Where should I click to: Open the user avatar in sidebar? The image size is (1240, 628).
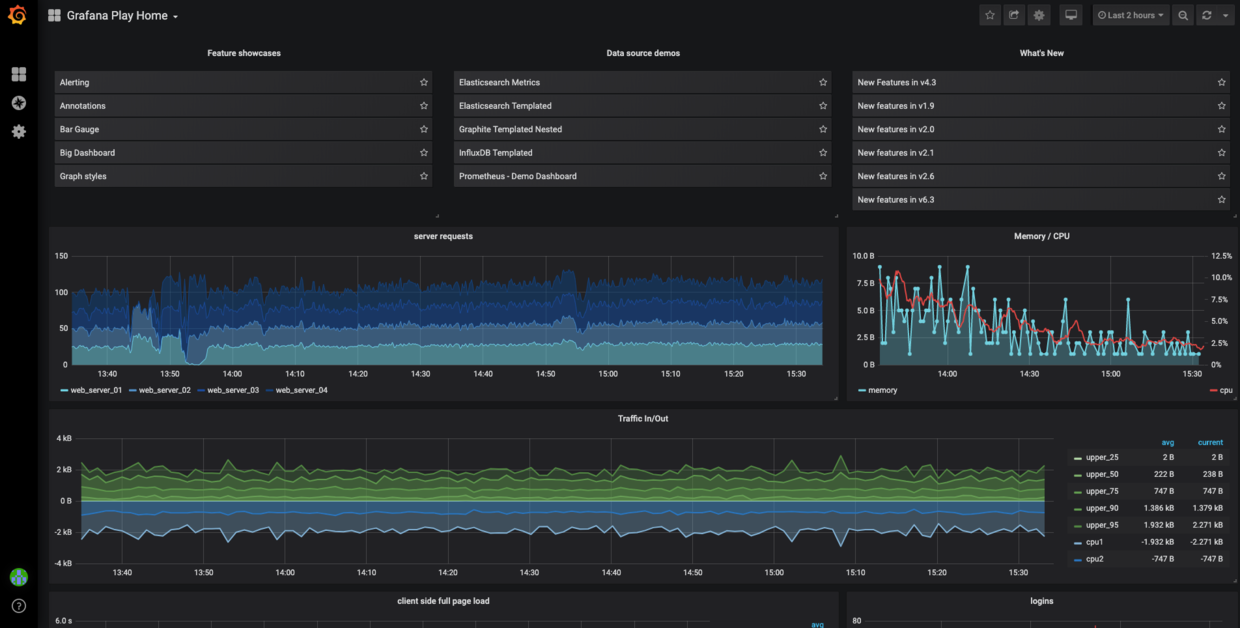tap(18, 577)
